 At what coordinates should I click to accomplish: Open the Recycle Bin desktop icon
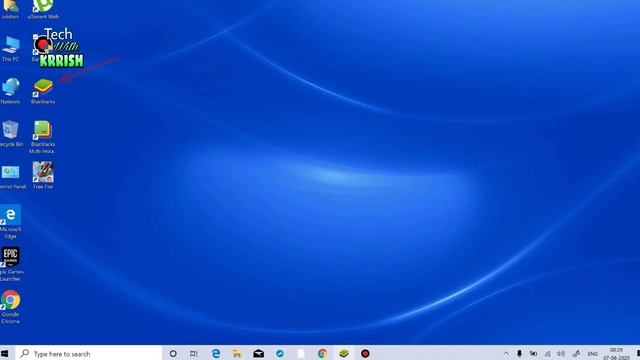pos(11,133)
